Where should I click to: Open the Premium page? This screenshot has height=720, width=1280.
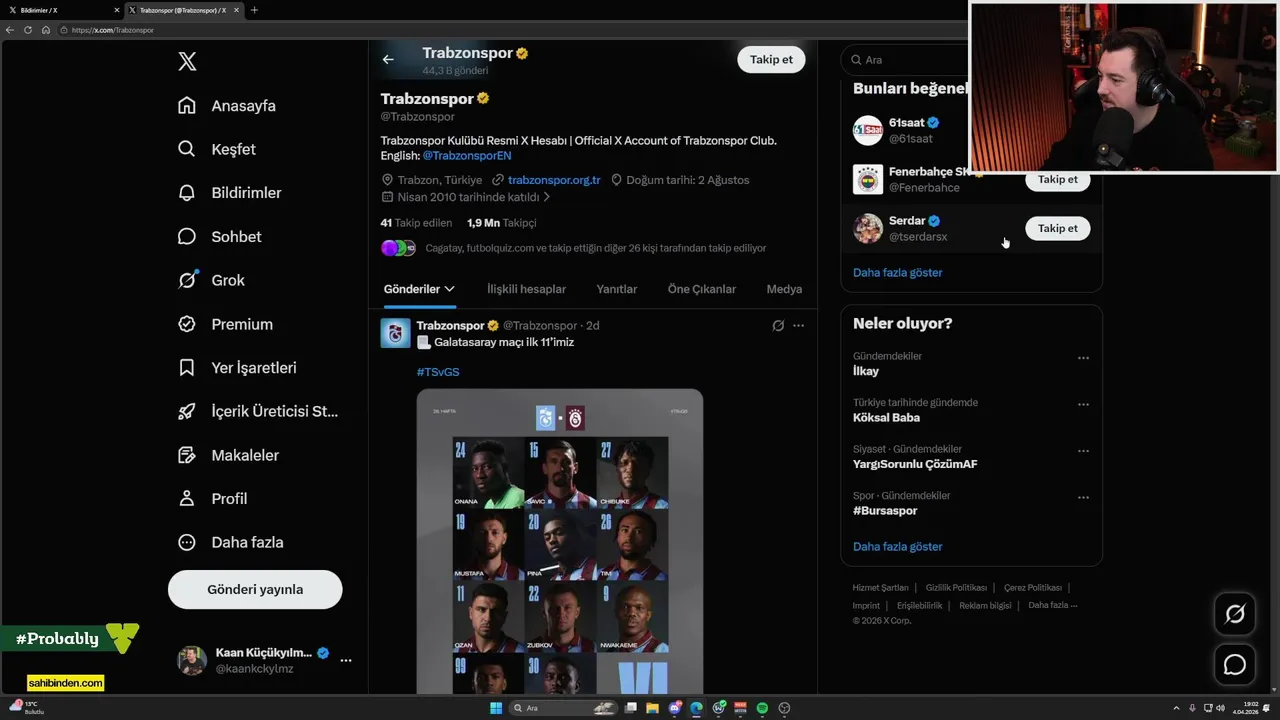coord(225,324)
